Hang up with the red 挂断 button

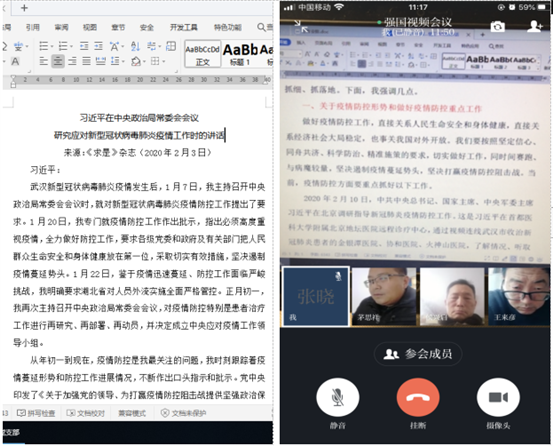(418, 397)
